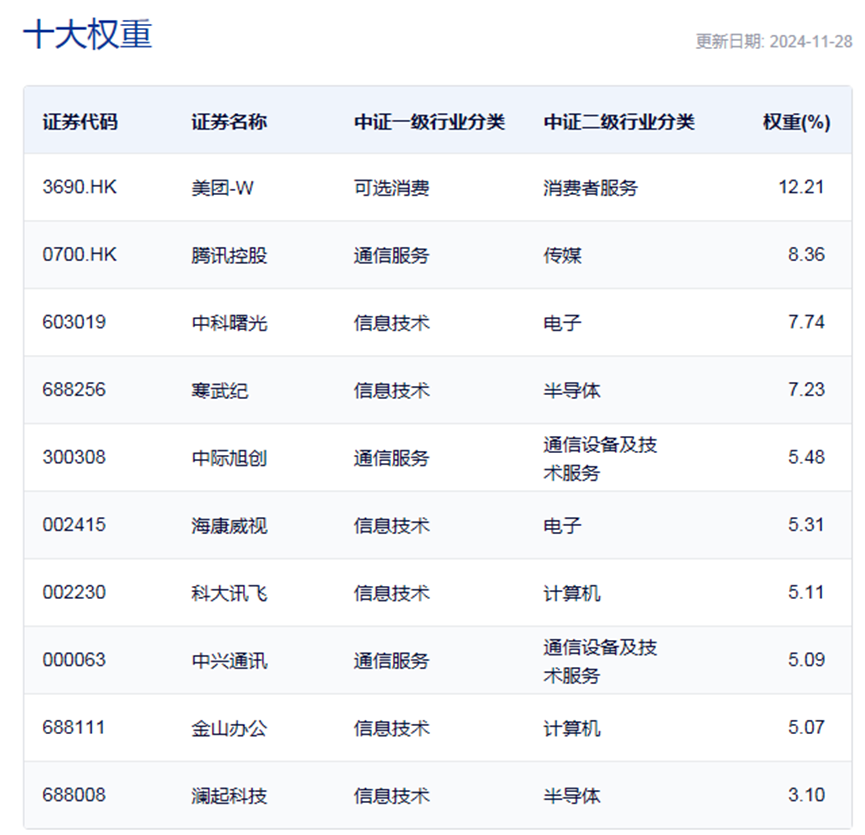The width and height of the screenshot is (865, 835).
Task: Click the 证券名称 column header
Action: coord(229,122)
